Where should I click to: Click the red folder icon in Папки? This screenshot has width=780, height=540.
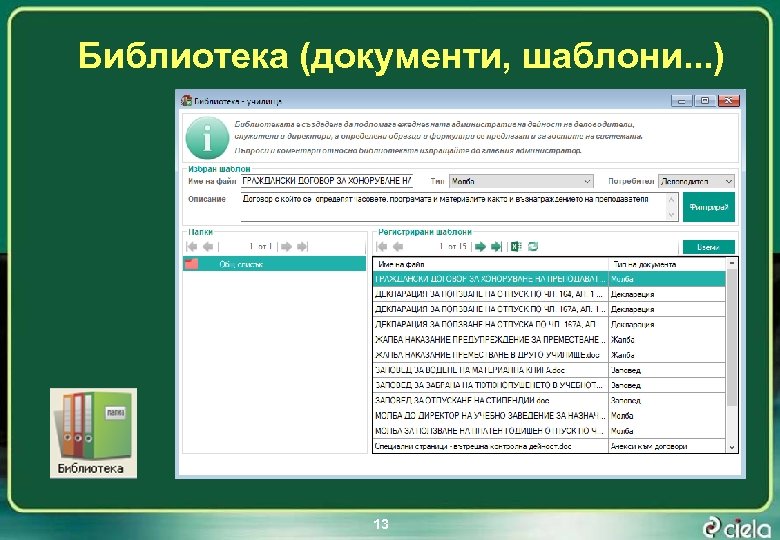coord(192,264)
